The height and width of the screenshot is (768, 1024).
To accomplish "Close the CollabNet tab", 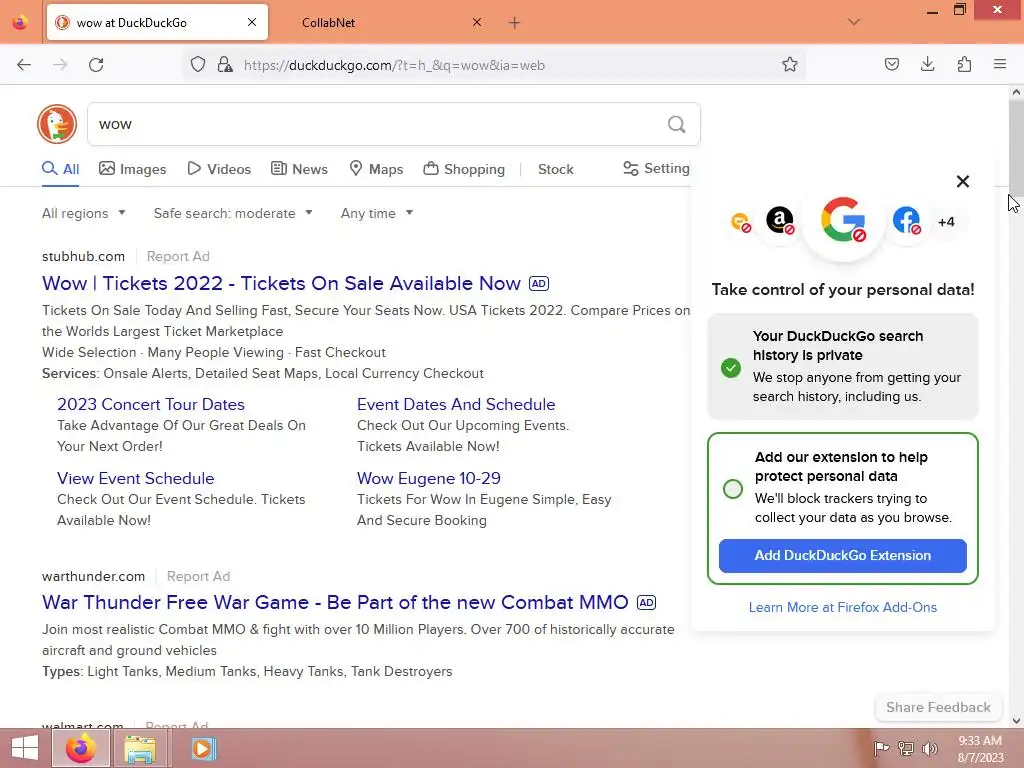I will [477, 23].
